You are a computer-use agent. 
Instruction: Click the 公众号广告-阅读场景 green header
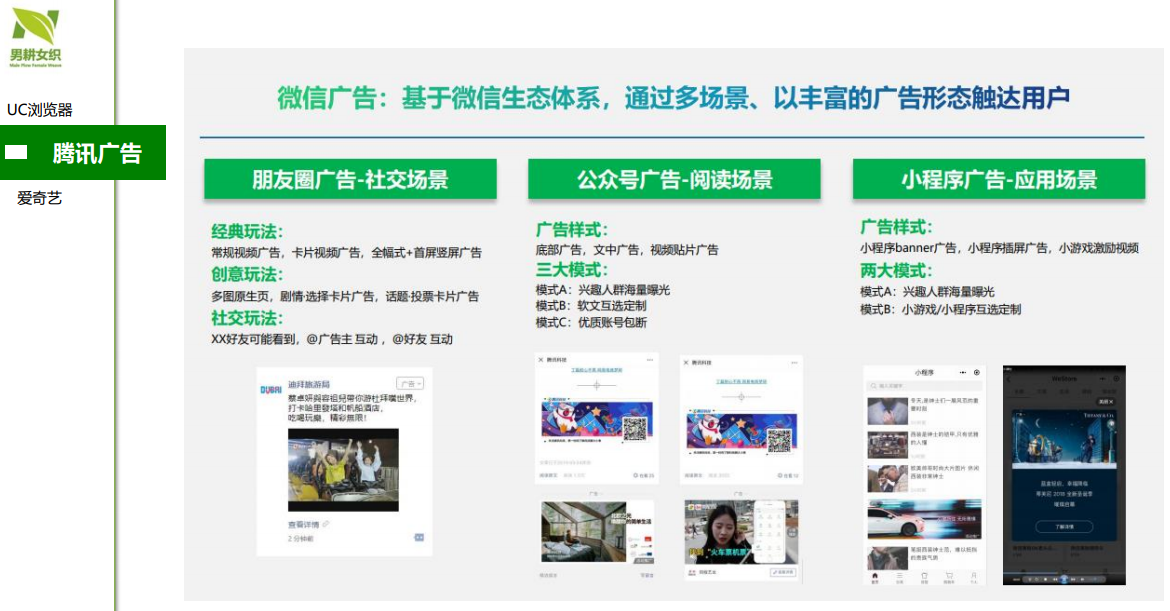675,179
